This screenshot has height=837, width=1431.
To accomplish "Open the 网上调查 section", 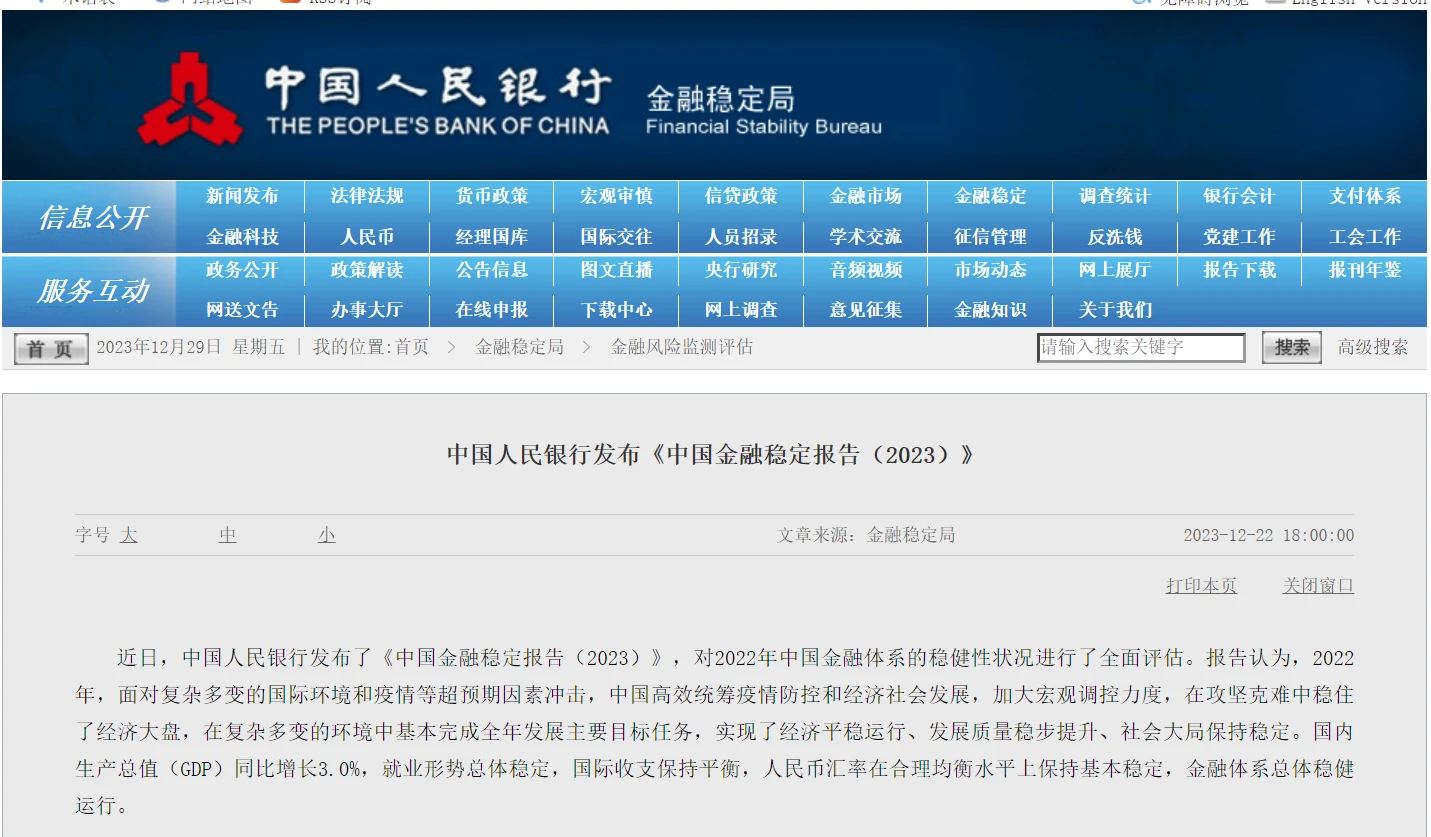I will [740, 309].
